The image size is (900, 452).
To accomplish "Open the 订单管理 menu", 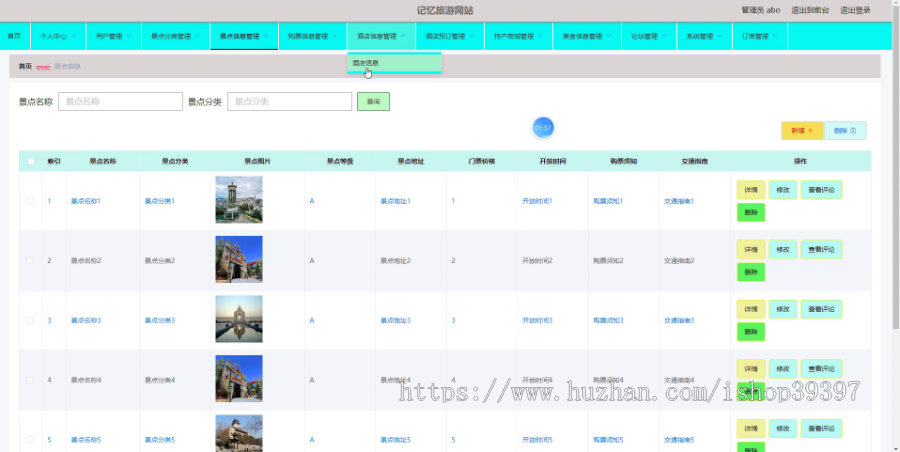I will [760, 36].
